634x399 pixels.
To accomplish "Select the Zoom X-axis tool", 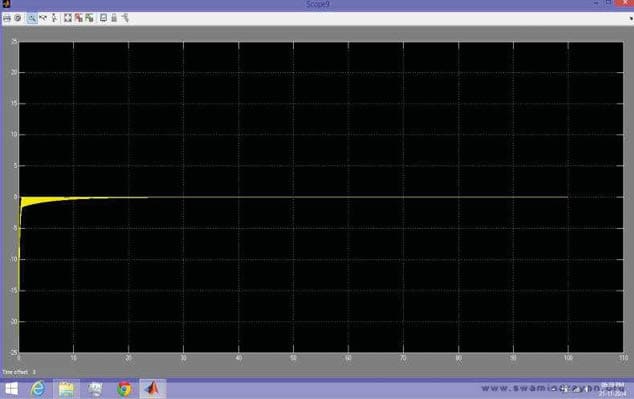I will (43, 18).
